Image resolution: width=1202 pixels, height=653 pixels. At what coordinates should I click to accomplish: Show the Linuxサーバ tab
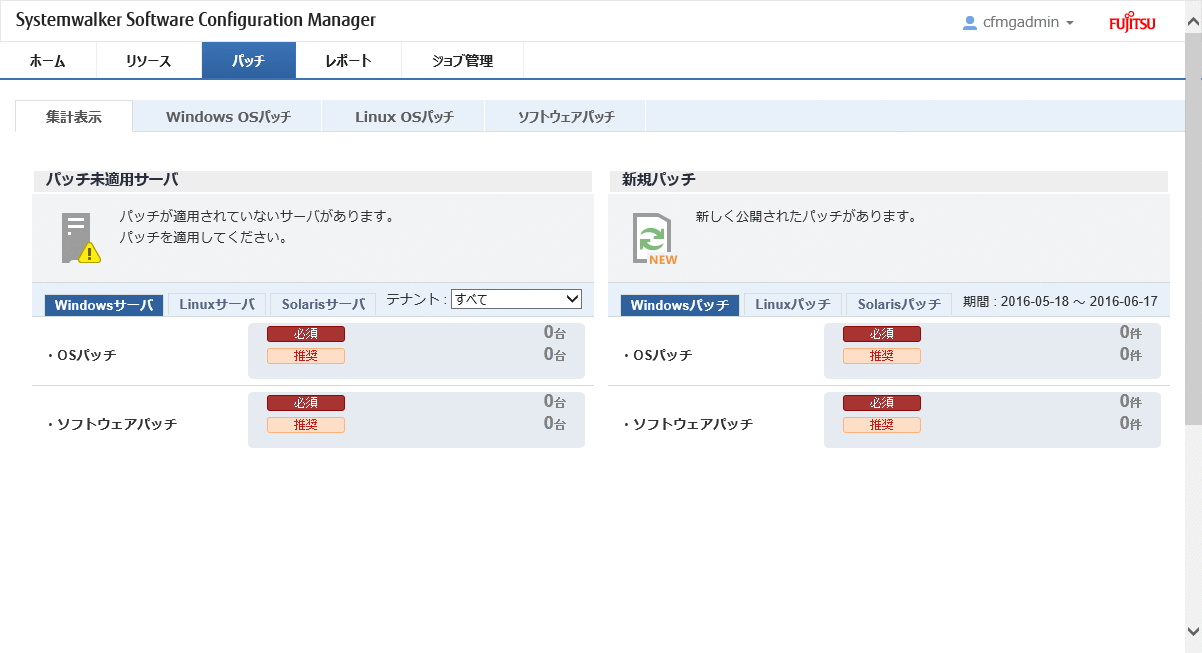(217, 304)
